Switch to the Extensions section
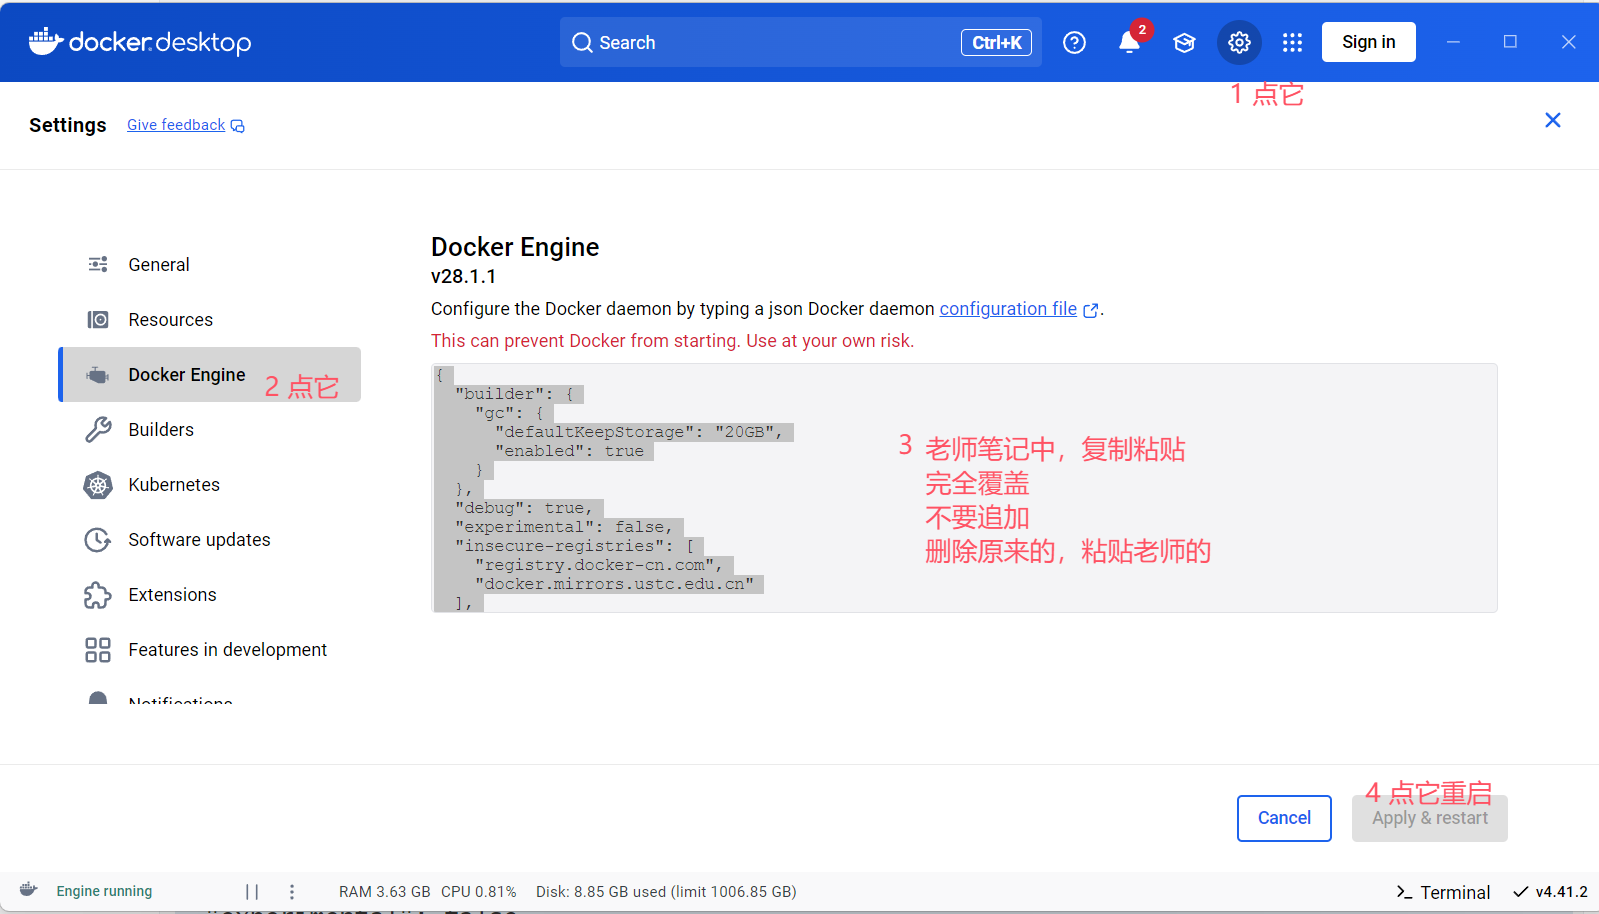Screen dimensions: 1599x914 click(209, 595)
